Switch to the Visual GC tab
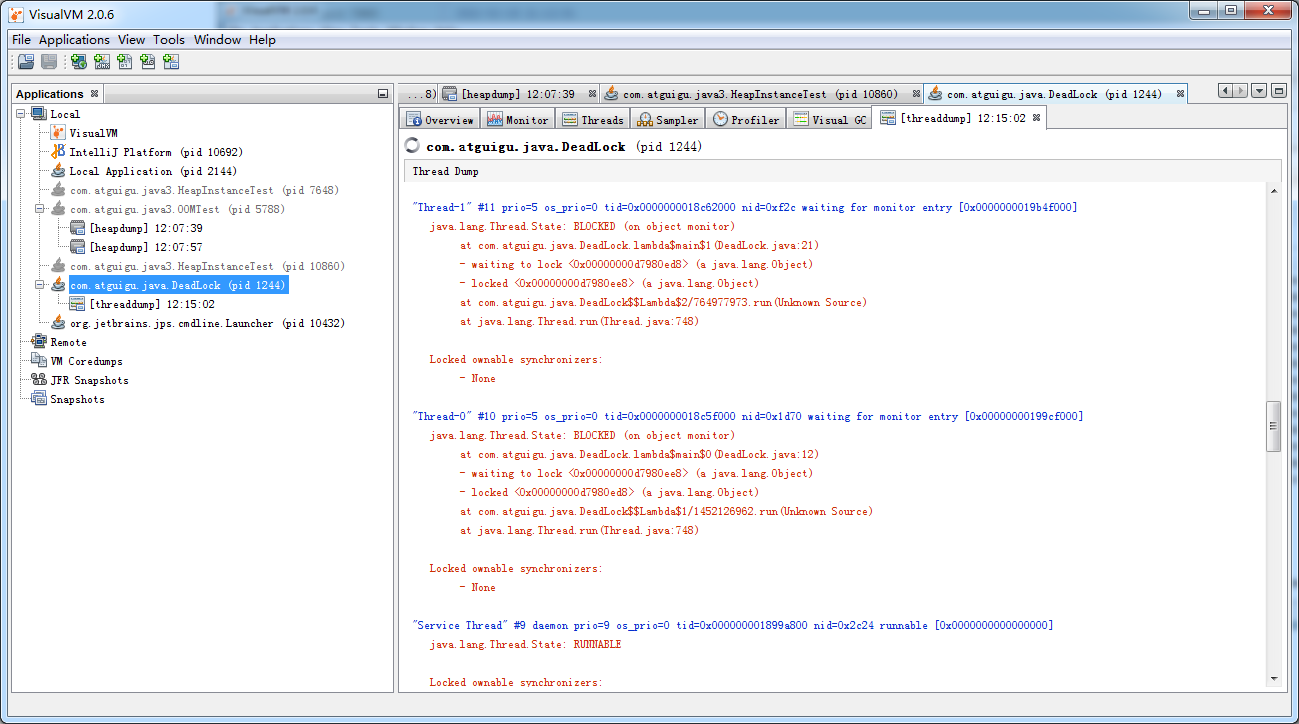 coord(829,119)
